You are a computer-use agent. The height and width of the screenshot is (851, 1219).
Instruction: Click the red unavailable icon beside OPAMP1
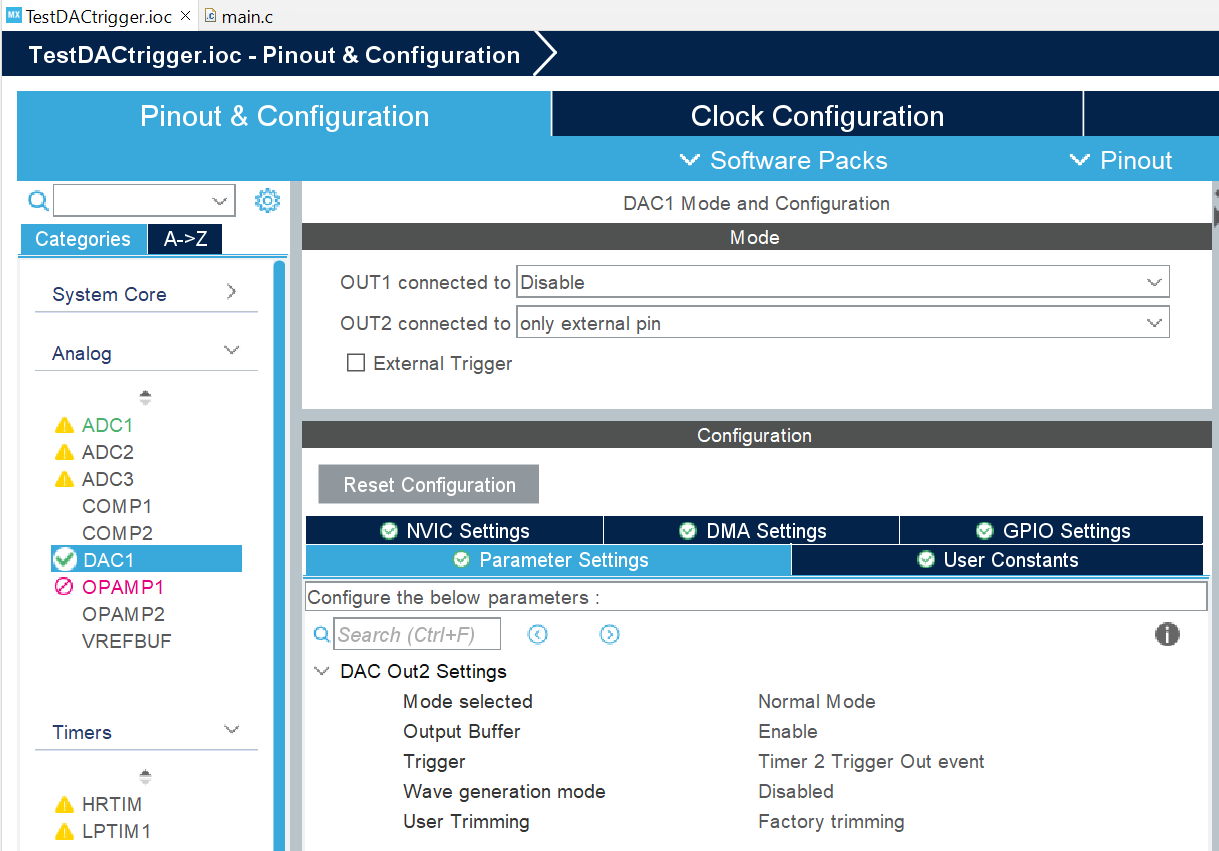pos(63,586)
